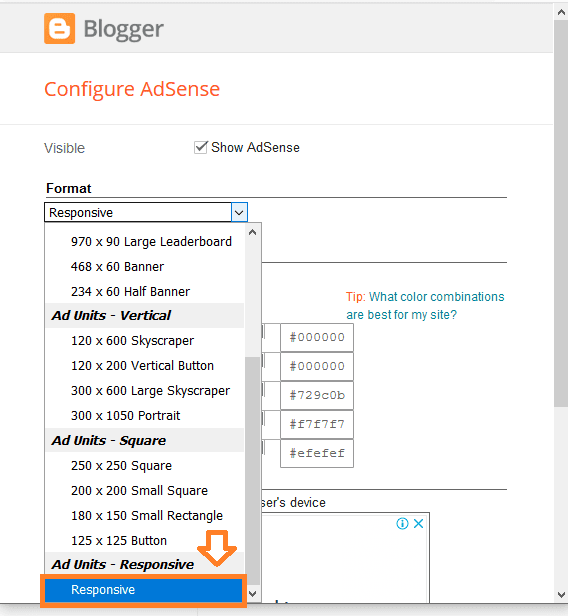Click the #f7f7f7 color field
The height and width of the screenshot is (616, 568).
click(x=317, y=425)
